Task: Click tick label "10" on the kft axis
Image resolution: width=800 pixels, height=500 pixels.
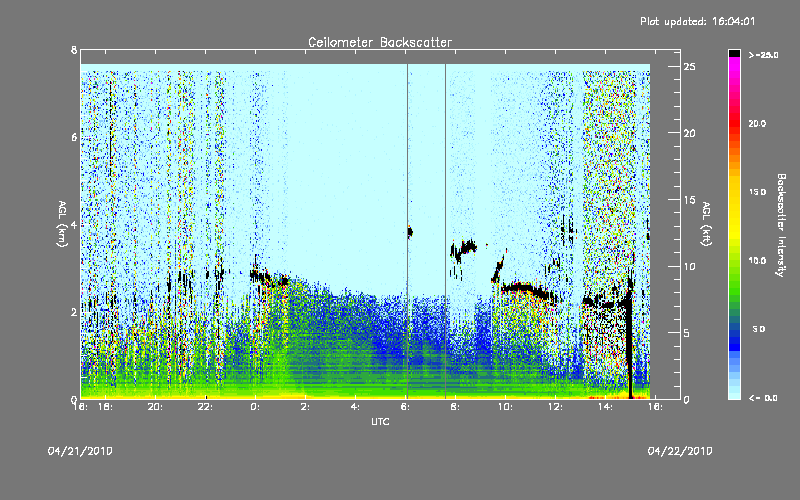Action: [x=690, y=266]
